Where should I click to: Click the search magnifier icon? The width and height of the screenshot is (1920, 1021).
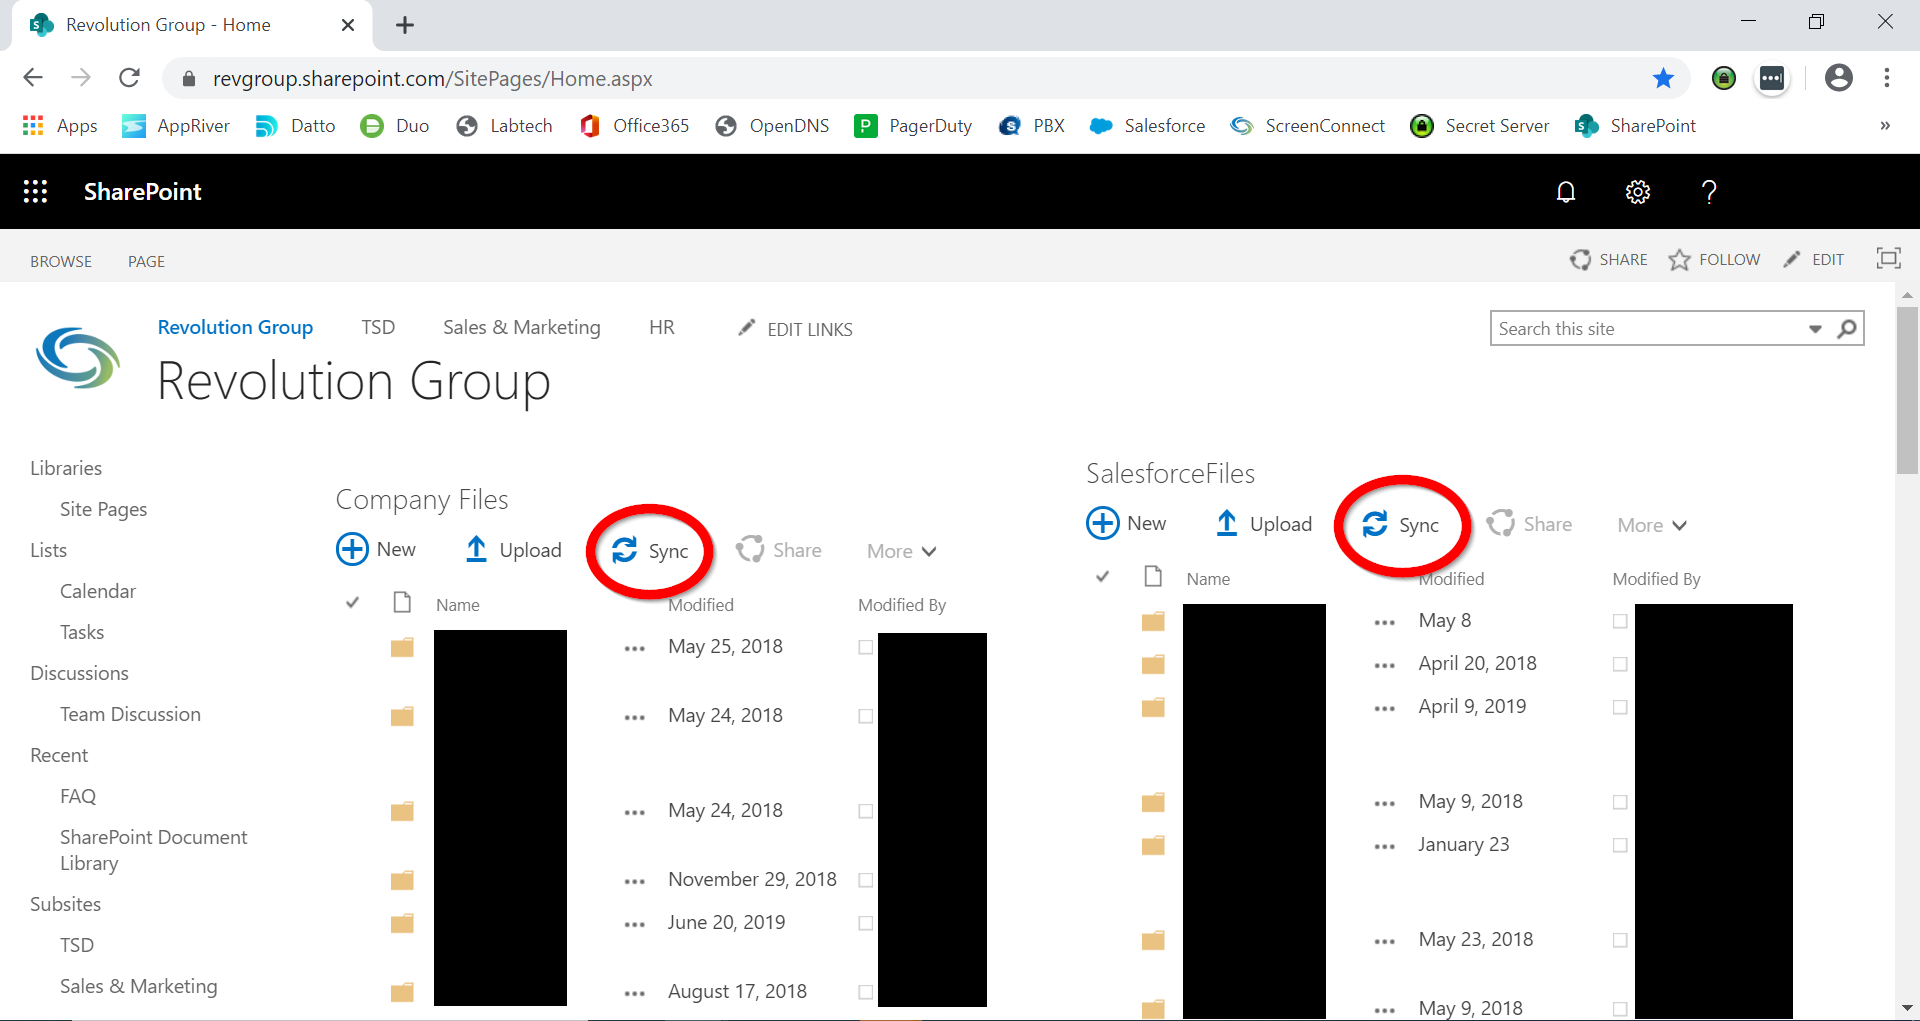1848,328
